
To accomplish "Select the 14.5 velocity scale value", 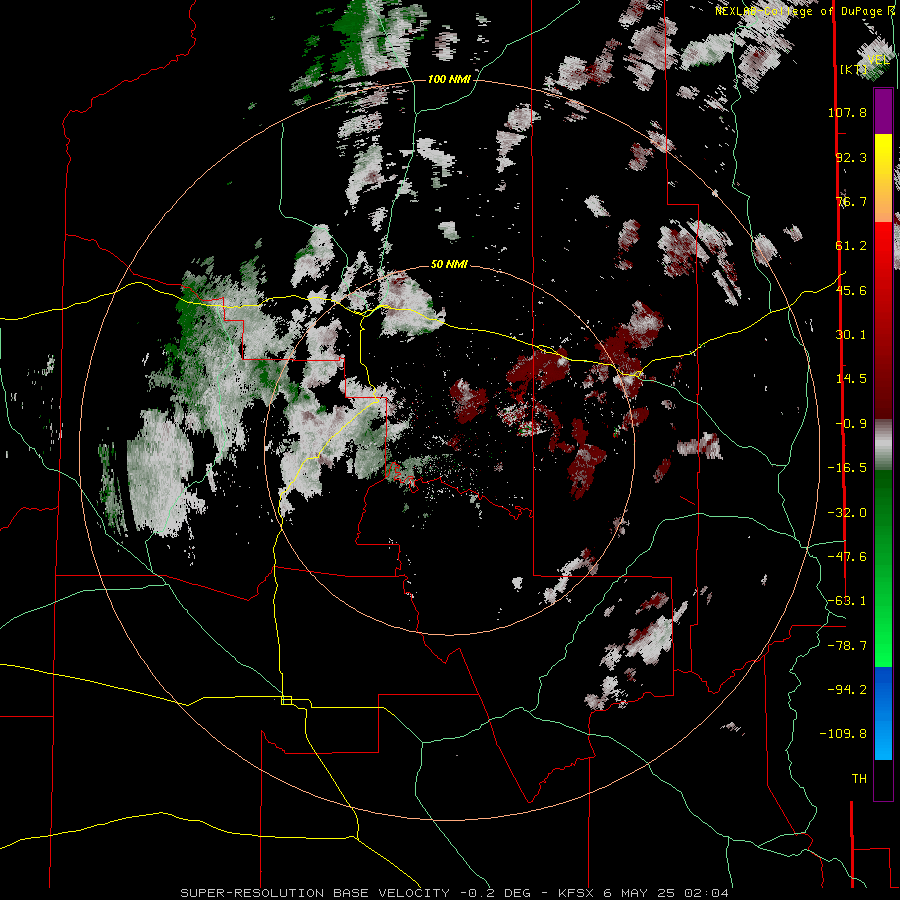I will 851,379.
